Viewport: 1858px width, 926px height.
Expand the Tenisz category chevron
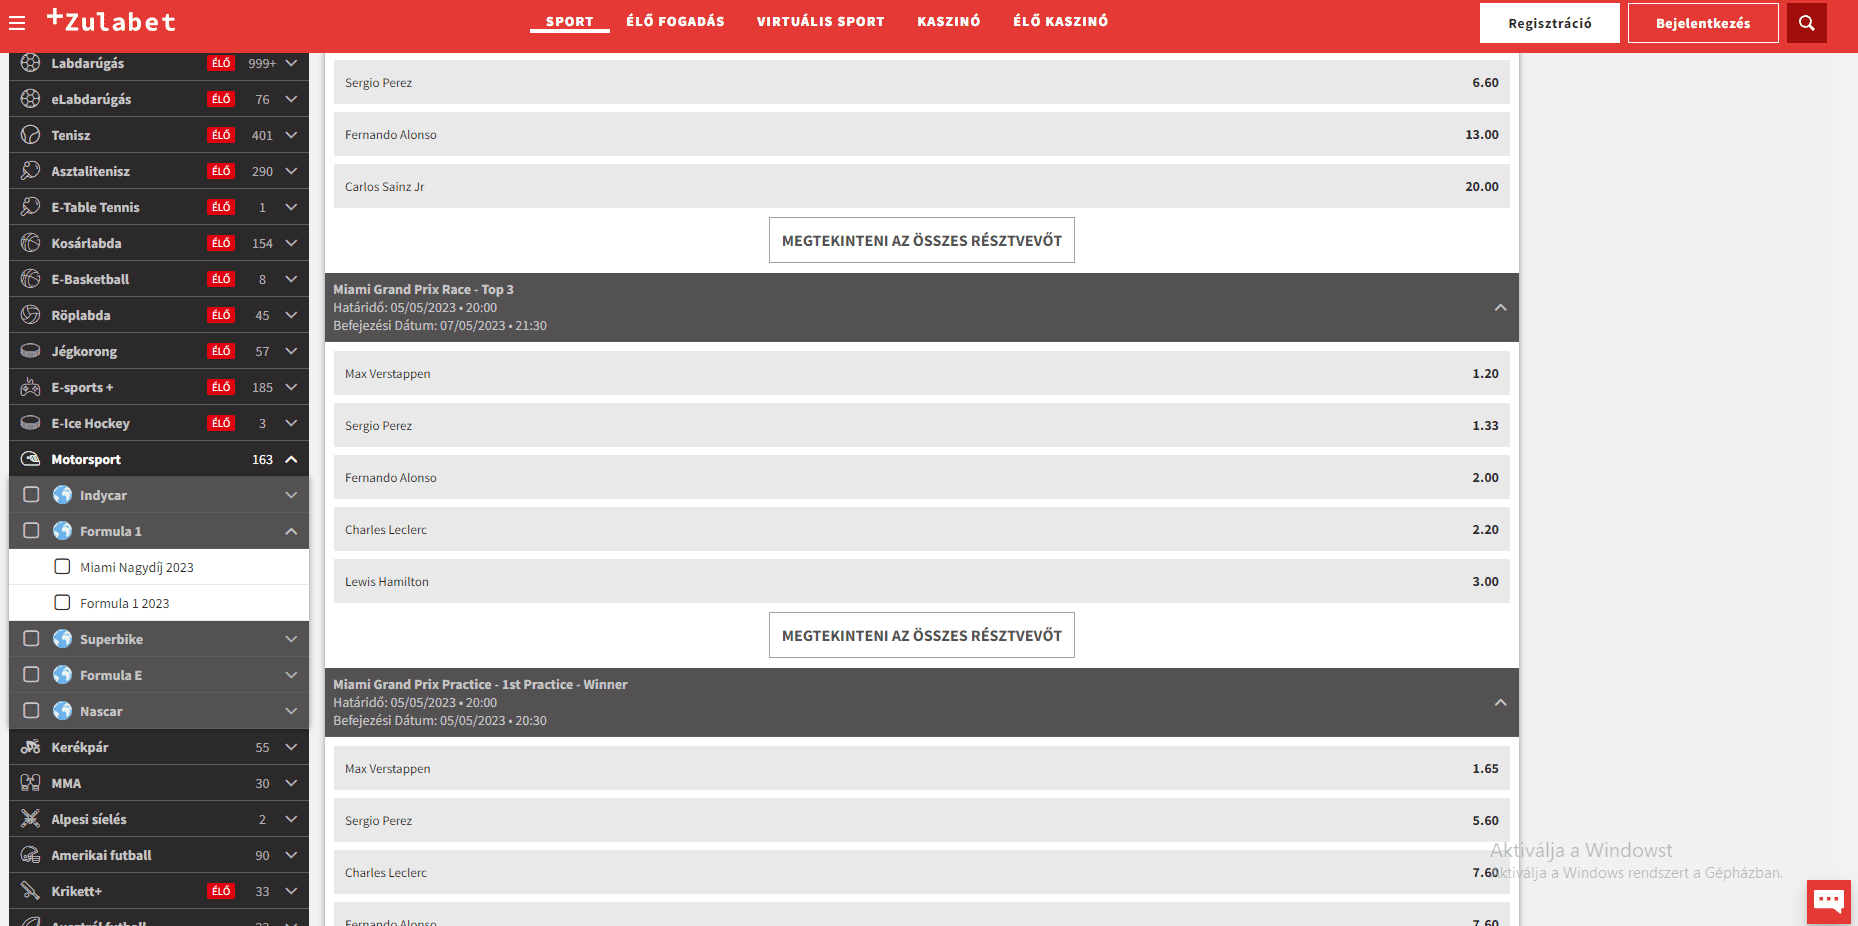291,135
